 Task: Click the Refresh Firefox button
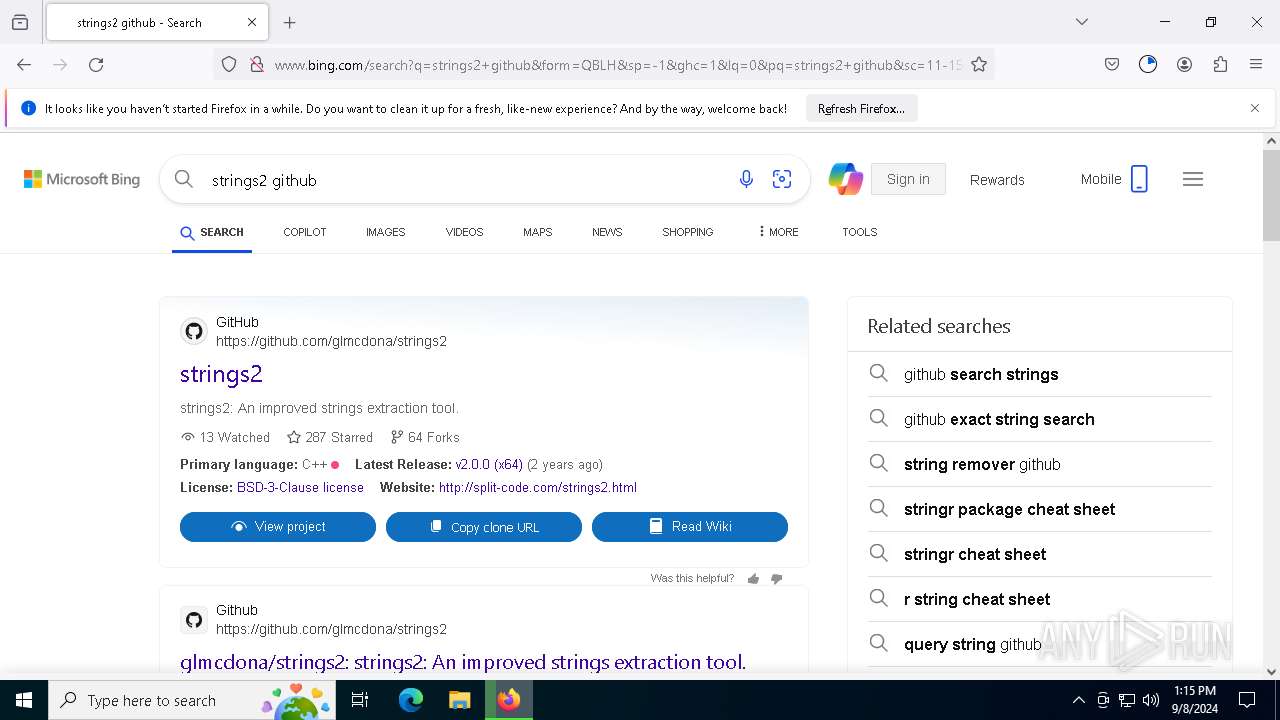coord(861,109)
